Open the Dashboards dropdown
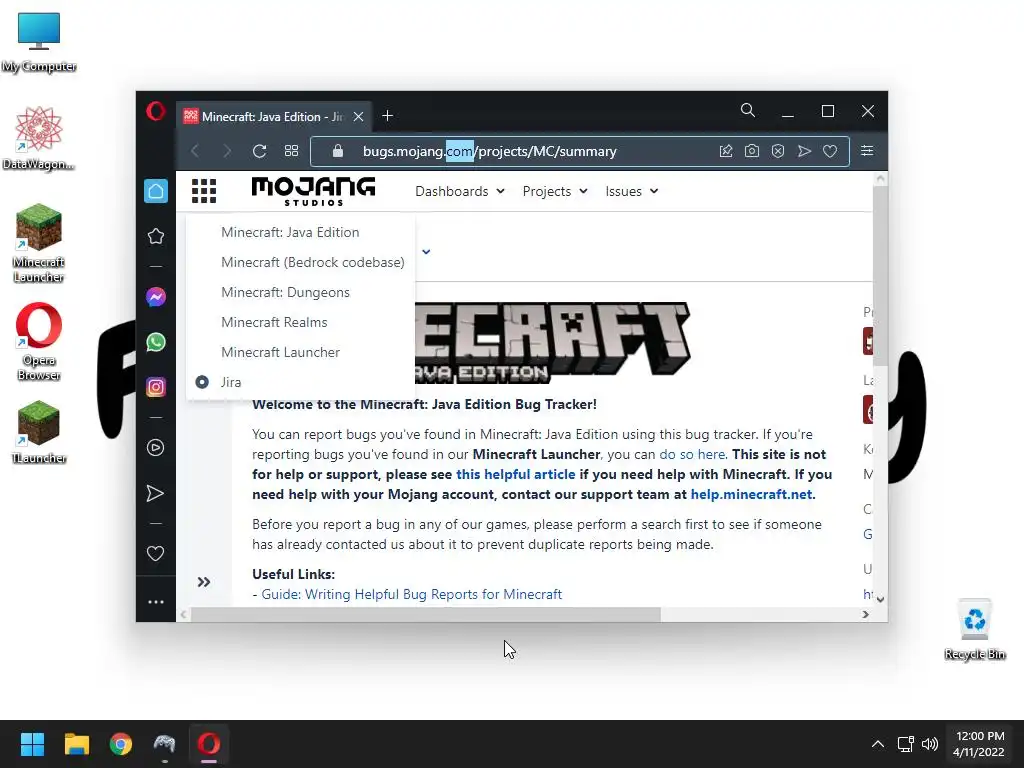This screenshot has width=1024, height=768. point(460,191)
